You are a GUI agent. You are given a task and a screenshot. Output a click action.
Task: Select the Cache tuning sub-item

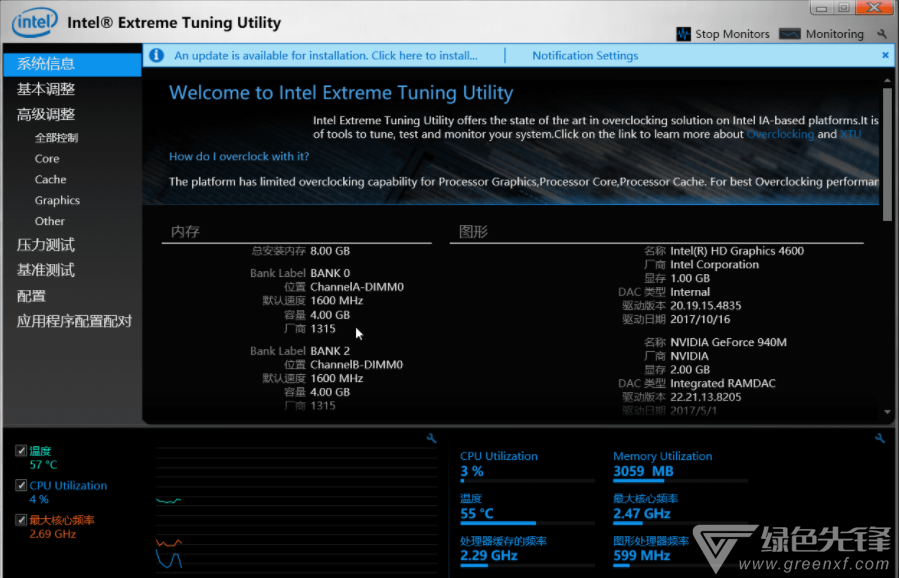point(51,179)
